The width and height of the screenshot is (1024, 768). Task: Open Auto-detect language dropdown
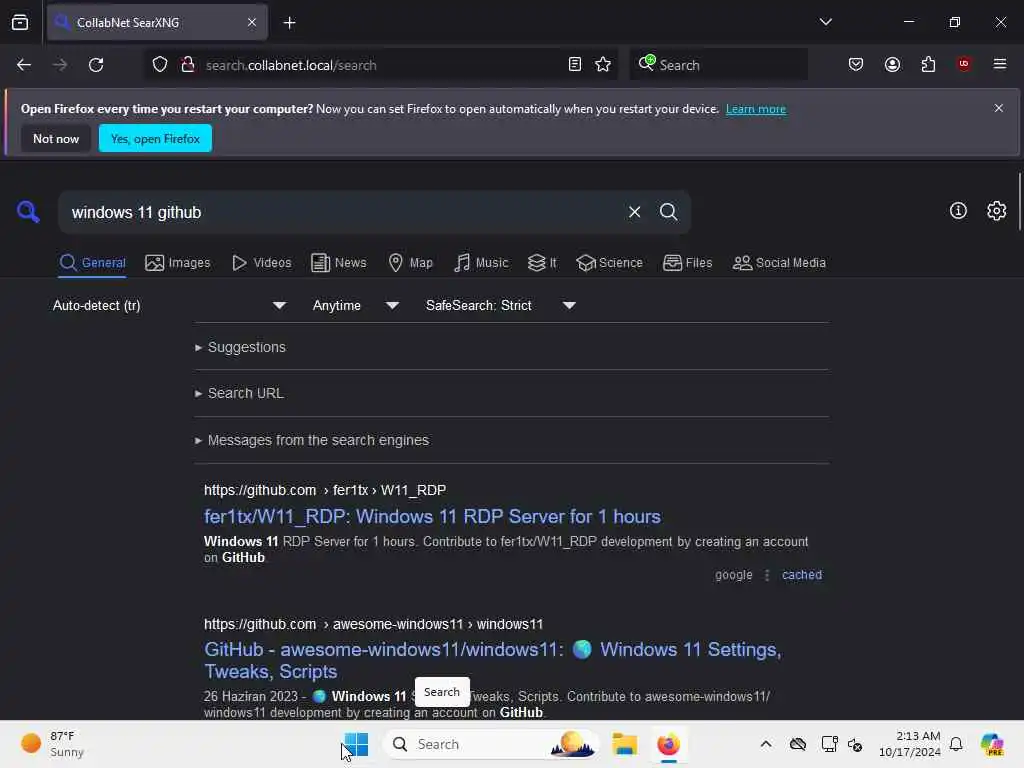pos(169,306)
